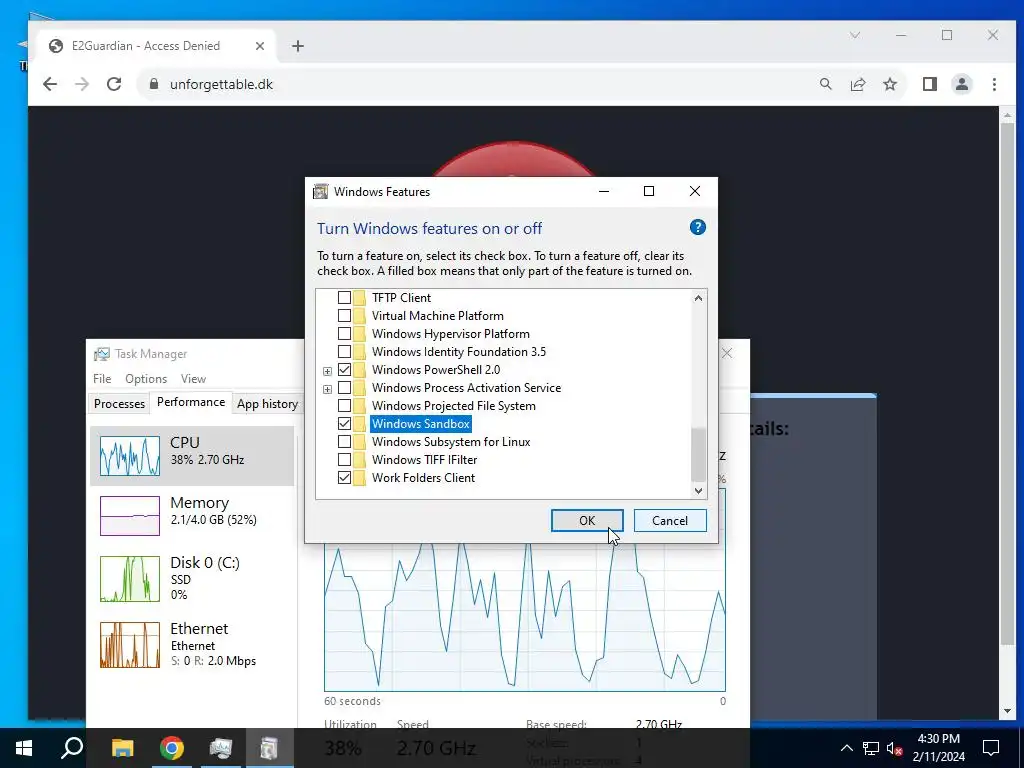Image resolution: width=1024 pixels, height=768 pixels.
Task: Select the Performance tab
Action: pyautogui.click(x=191, y=402)
